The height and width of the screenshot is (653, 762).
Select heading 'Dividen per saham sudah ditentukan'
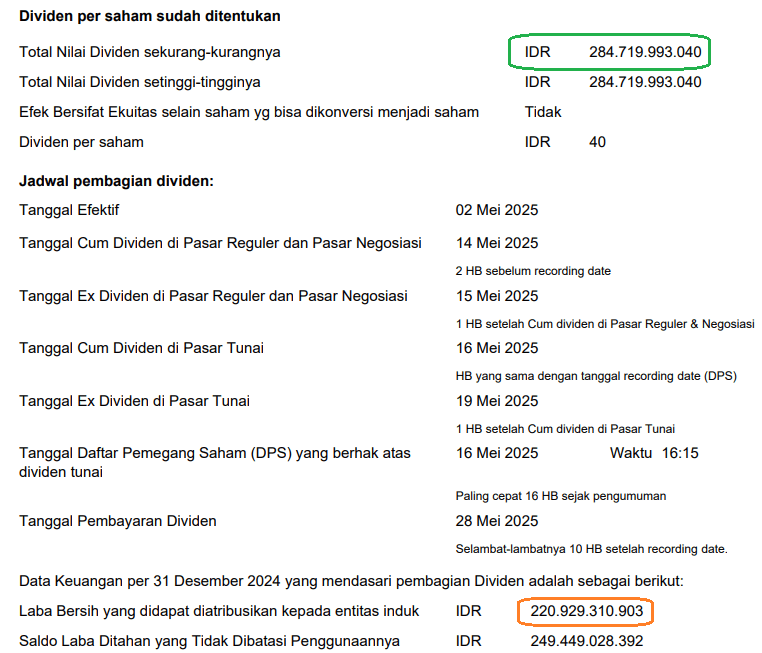(x=150, y=16)
